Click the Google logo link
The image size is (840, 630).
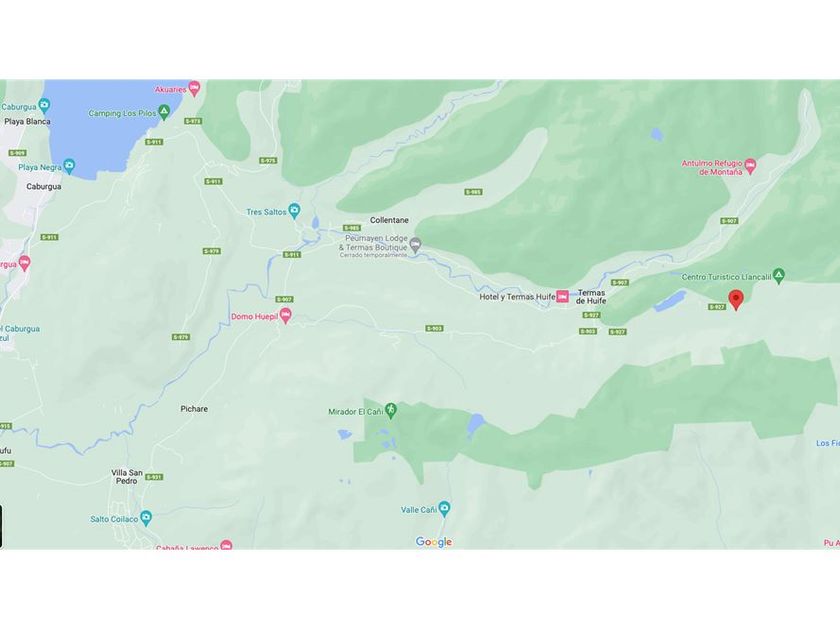tap(434, 542)
